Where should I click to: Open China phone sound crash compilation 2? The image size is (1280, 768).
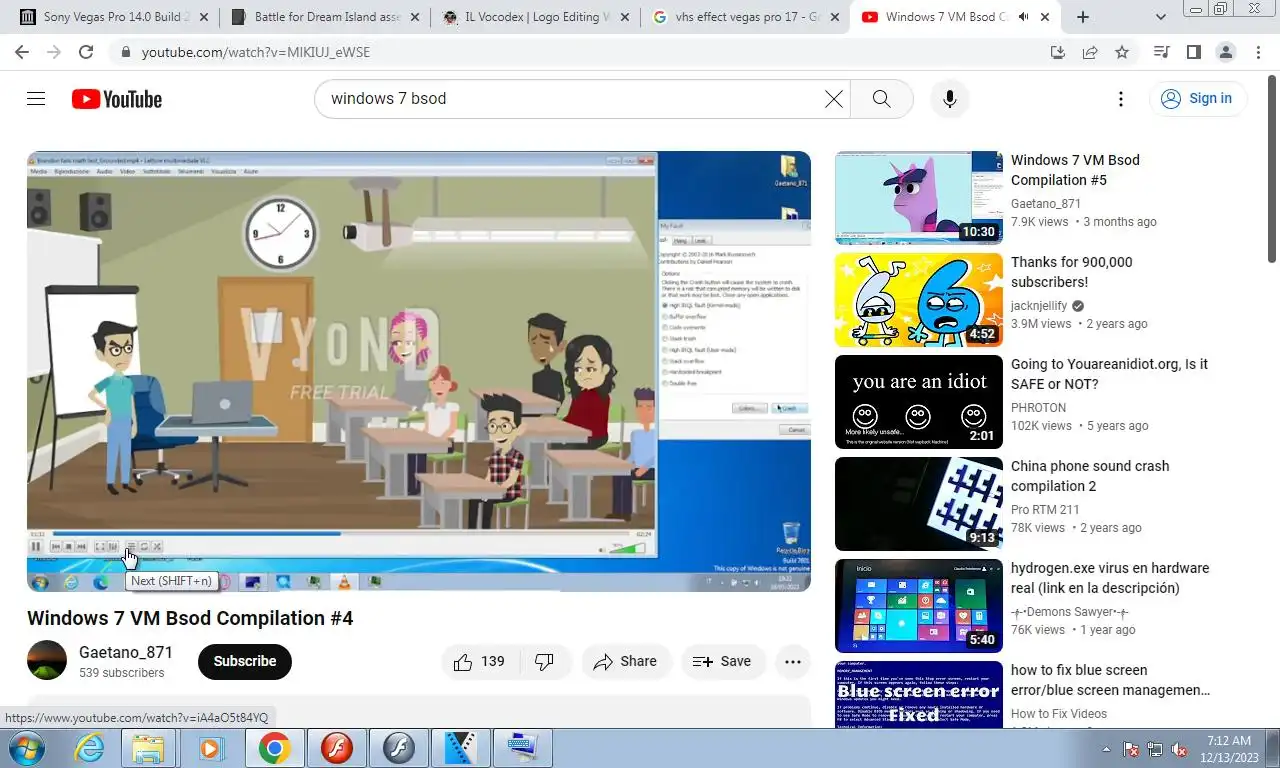[x=1090, y=476]
